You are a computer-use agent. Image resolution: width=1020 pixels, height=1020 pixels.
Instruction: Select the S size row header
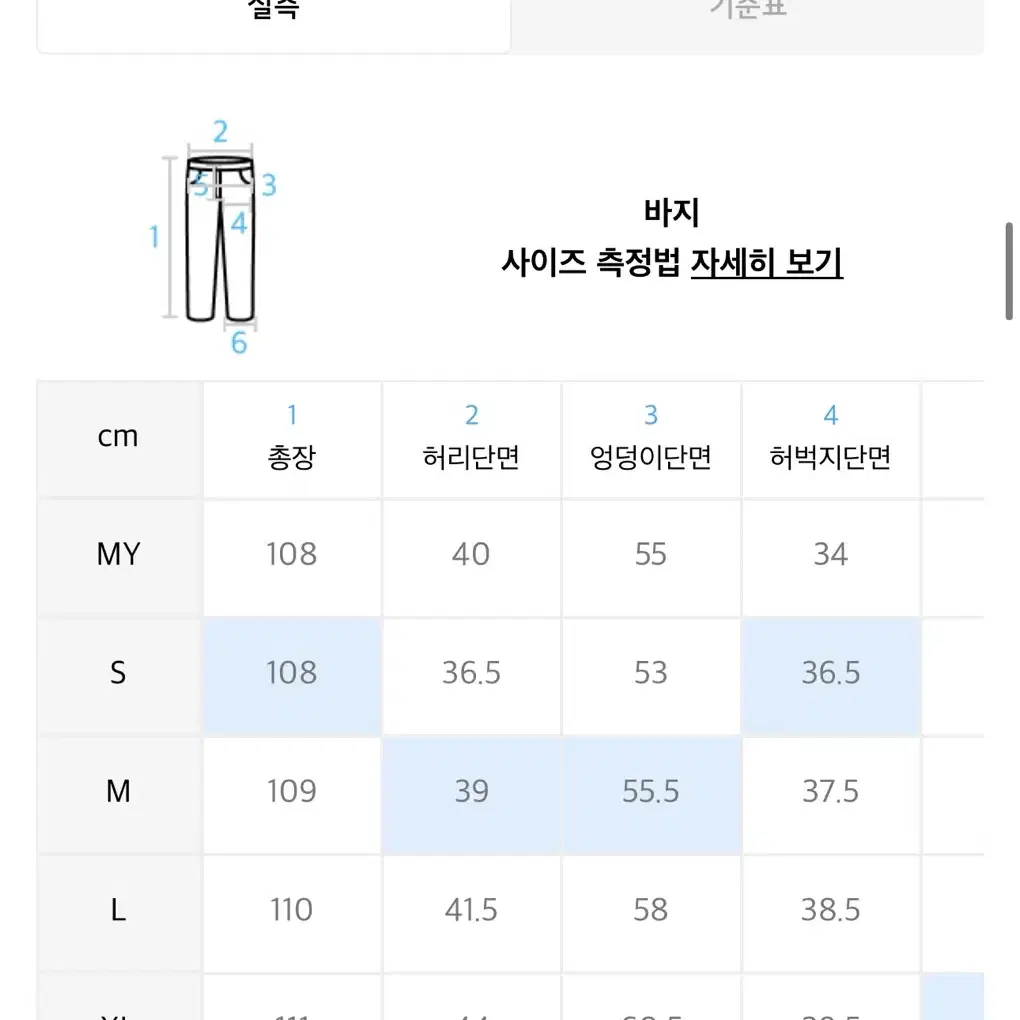click(x=118, y=673)
